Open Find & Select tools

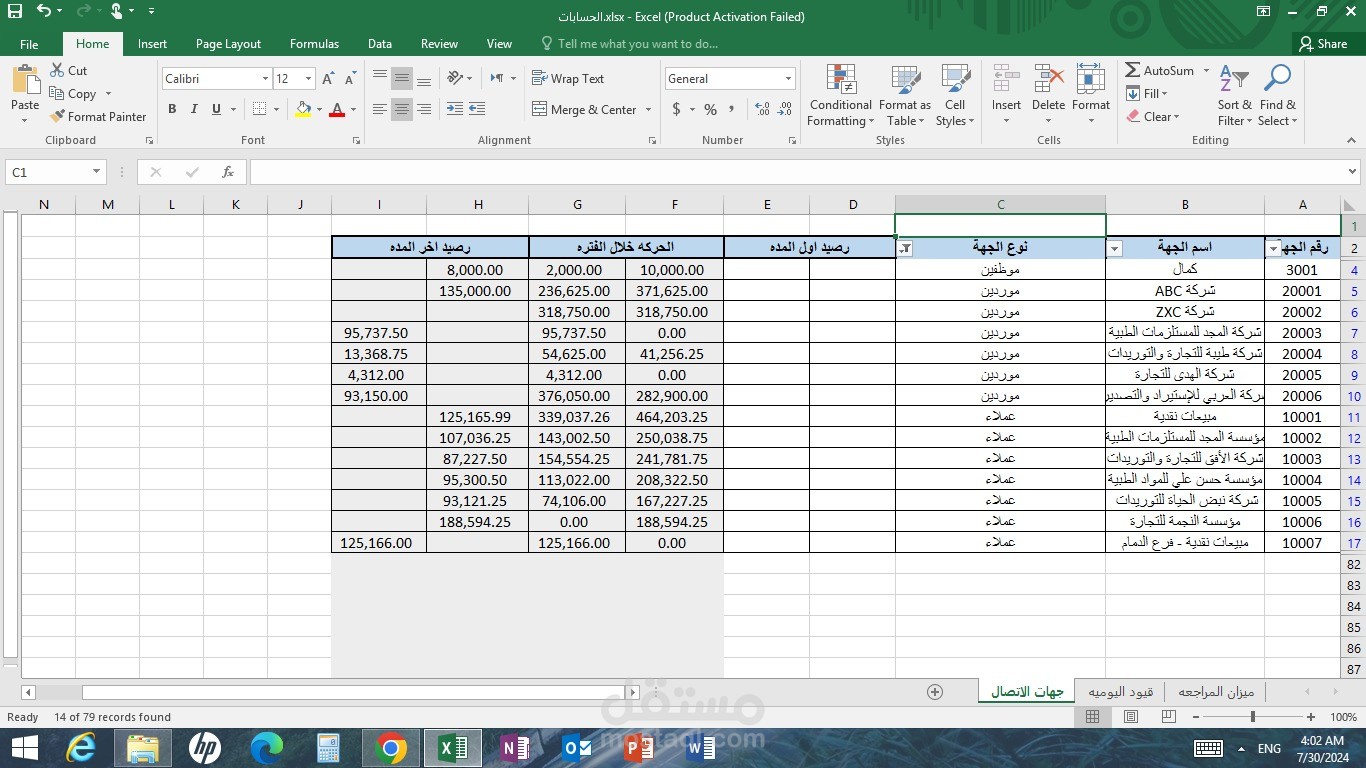[x=1277, y=96]
